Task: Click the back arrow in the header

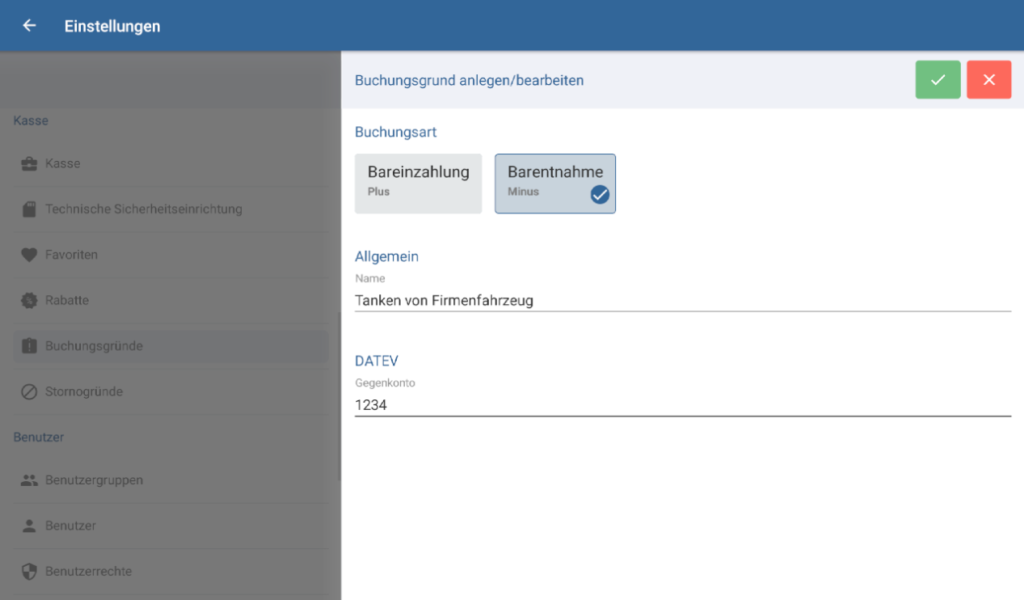Action: point(28,26)
